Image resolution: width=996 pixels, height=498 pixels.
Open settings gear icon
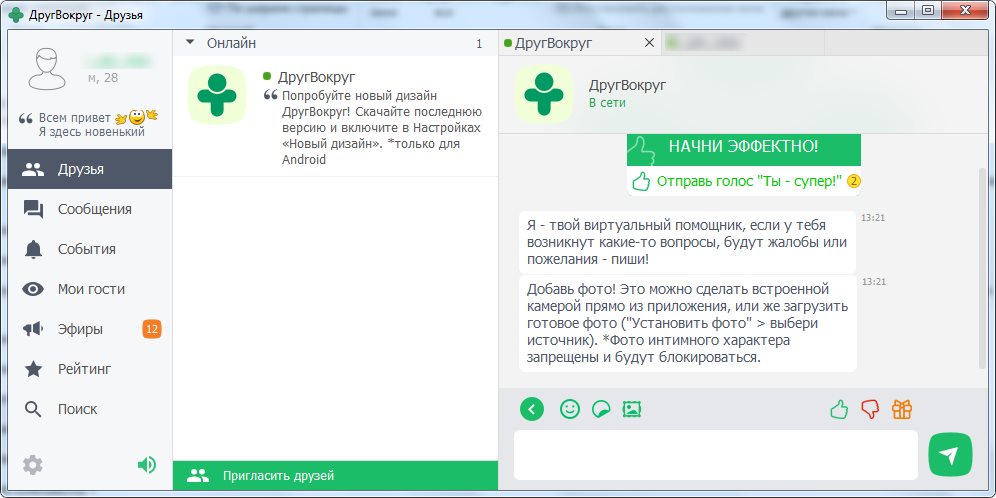(x=32, y=466)
